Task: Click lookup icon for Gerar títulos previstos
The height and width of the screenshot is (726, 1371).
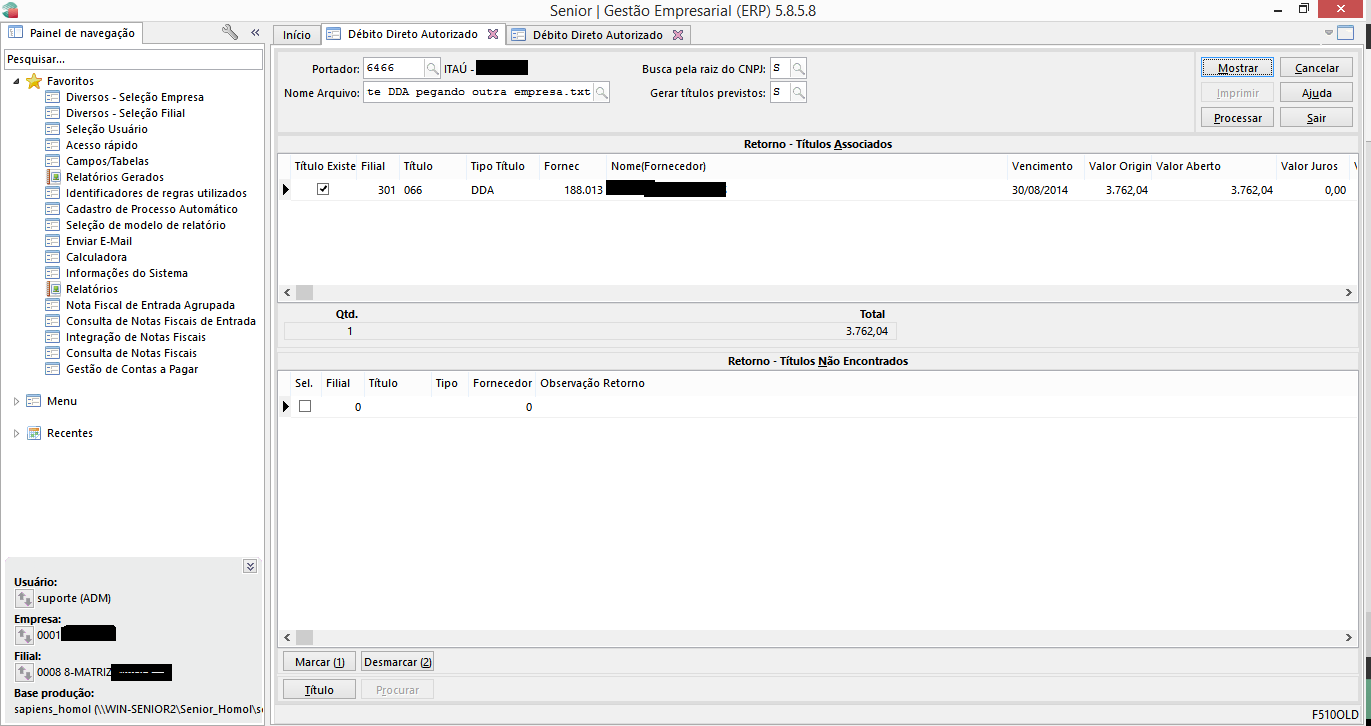Action: pyautogui.click(x=798, y=92)
